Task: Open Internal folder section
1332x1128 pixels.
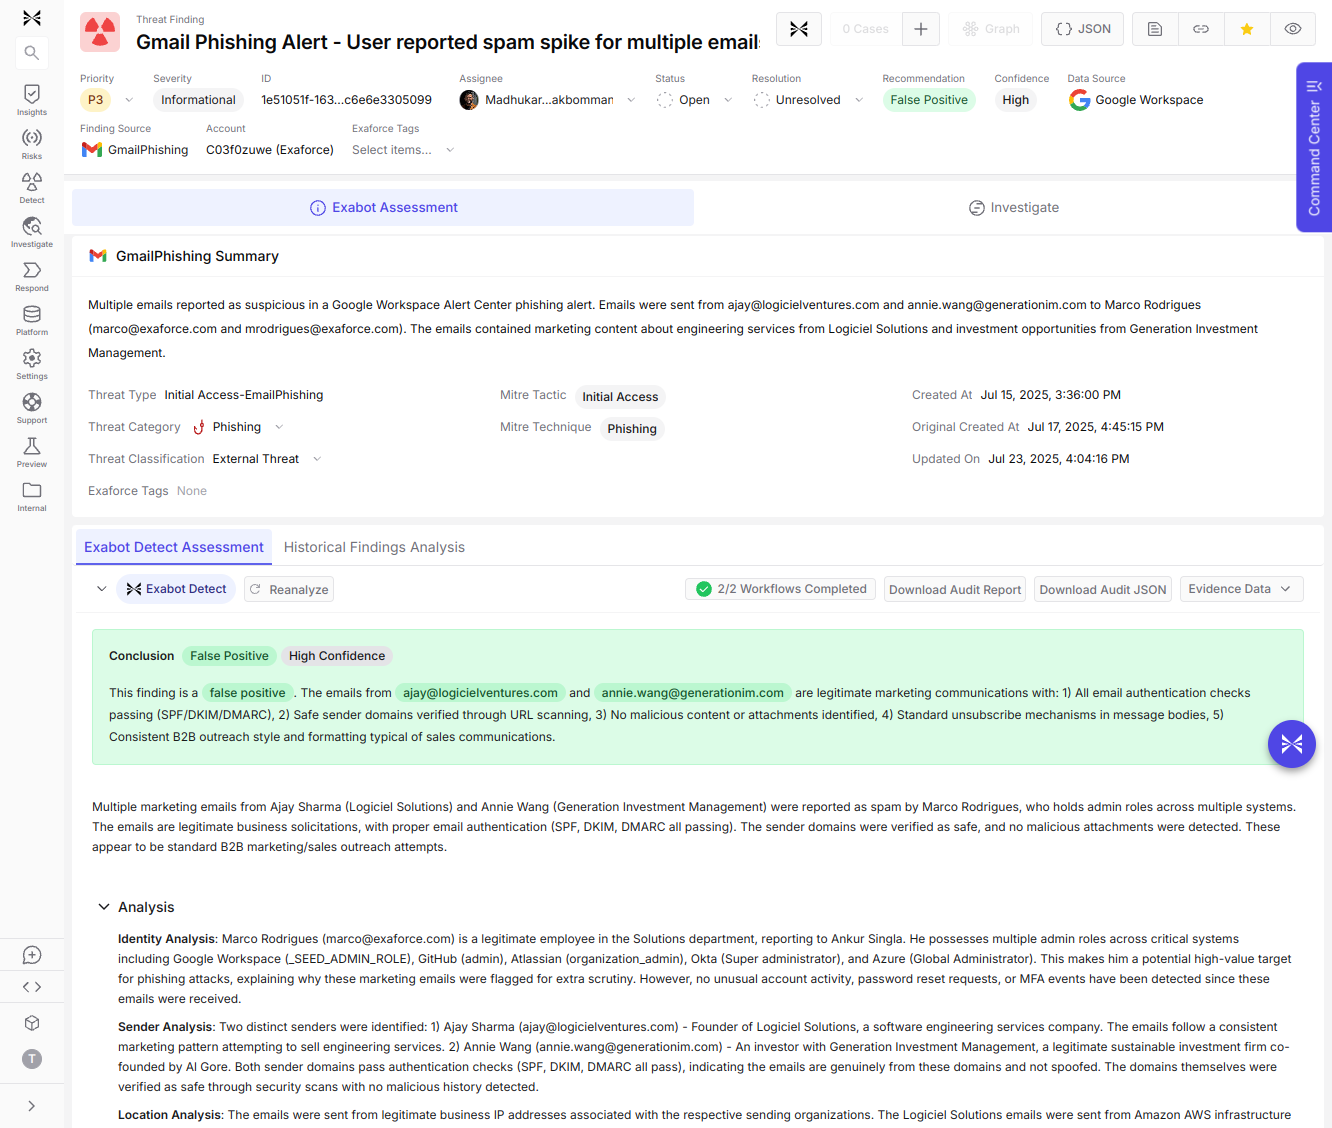Action: click(x=32, y=495)
